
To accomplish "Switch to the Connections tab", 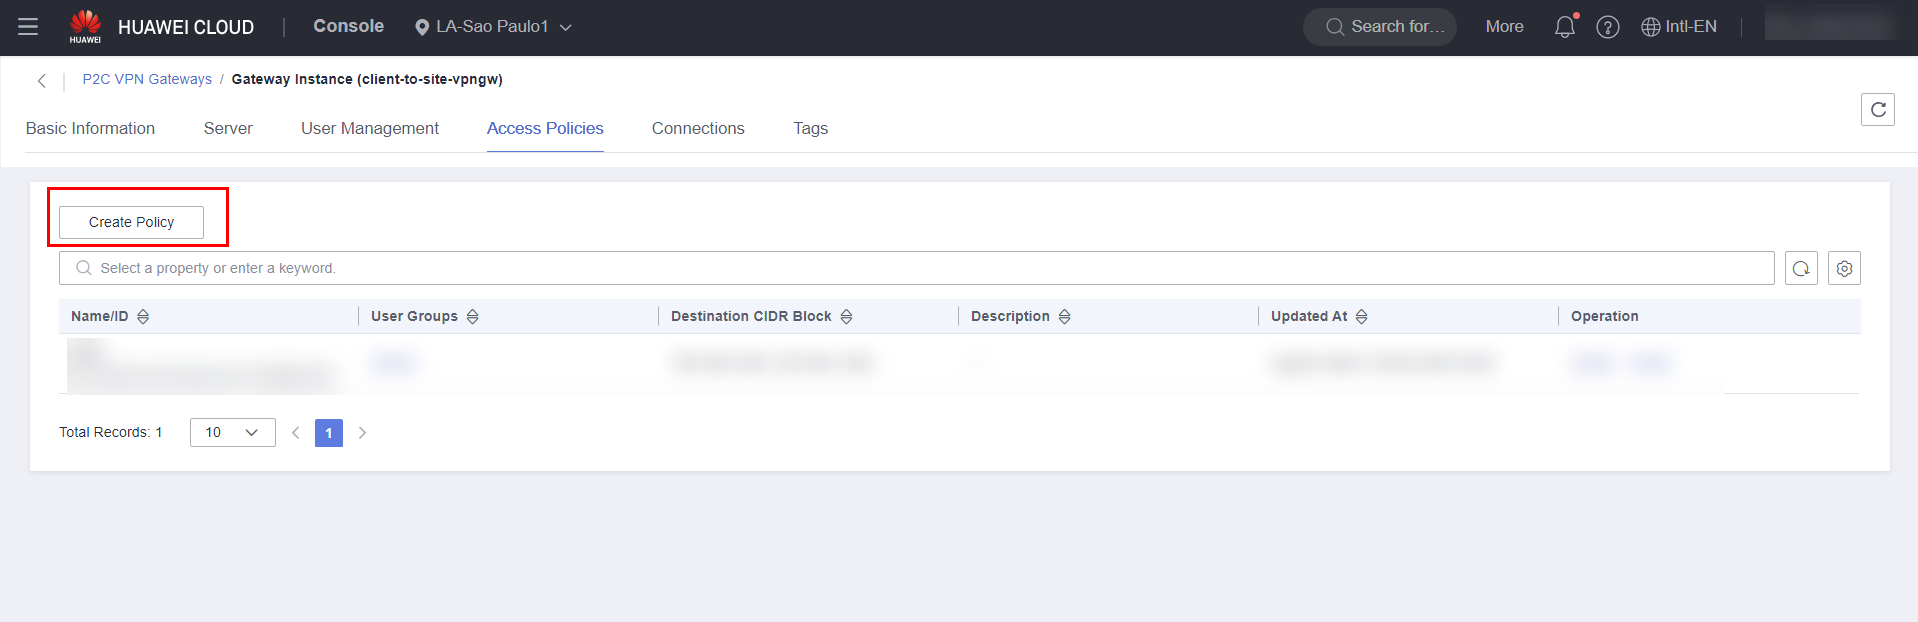I will point(697,128).
